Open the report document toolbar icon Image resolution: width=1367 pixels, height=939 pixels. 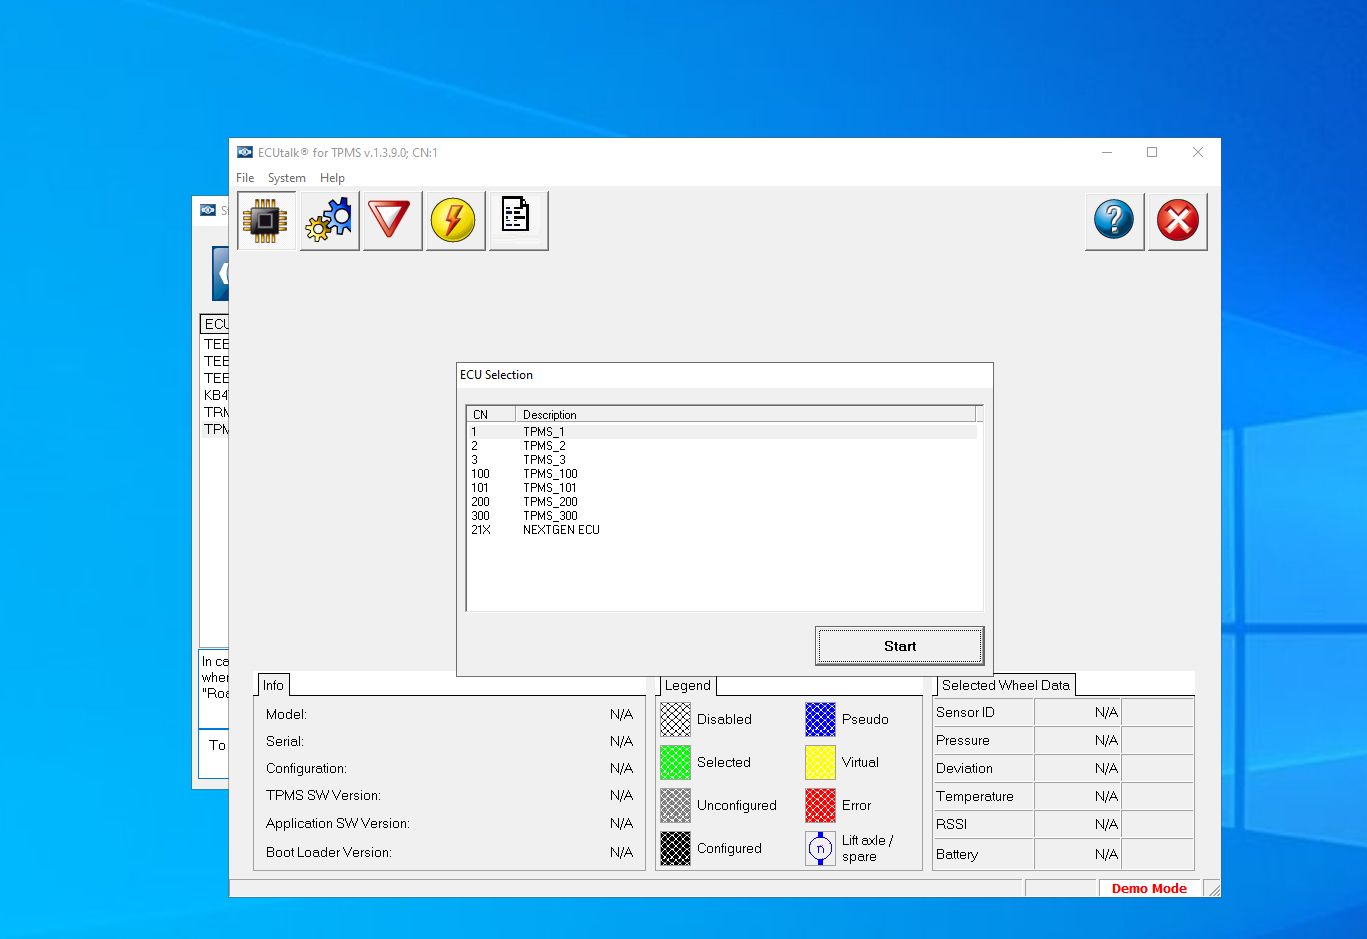coord(518,220)
